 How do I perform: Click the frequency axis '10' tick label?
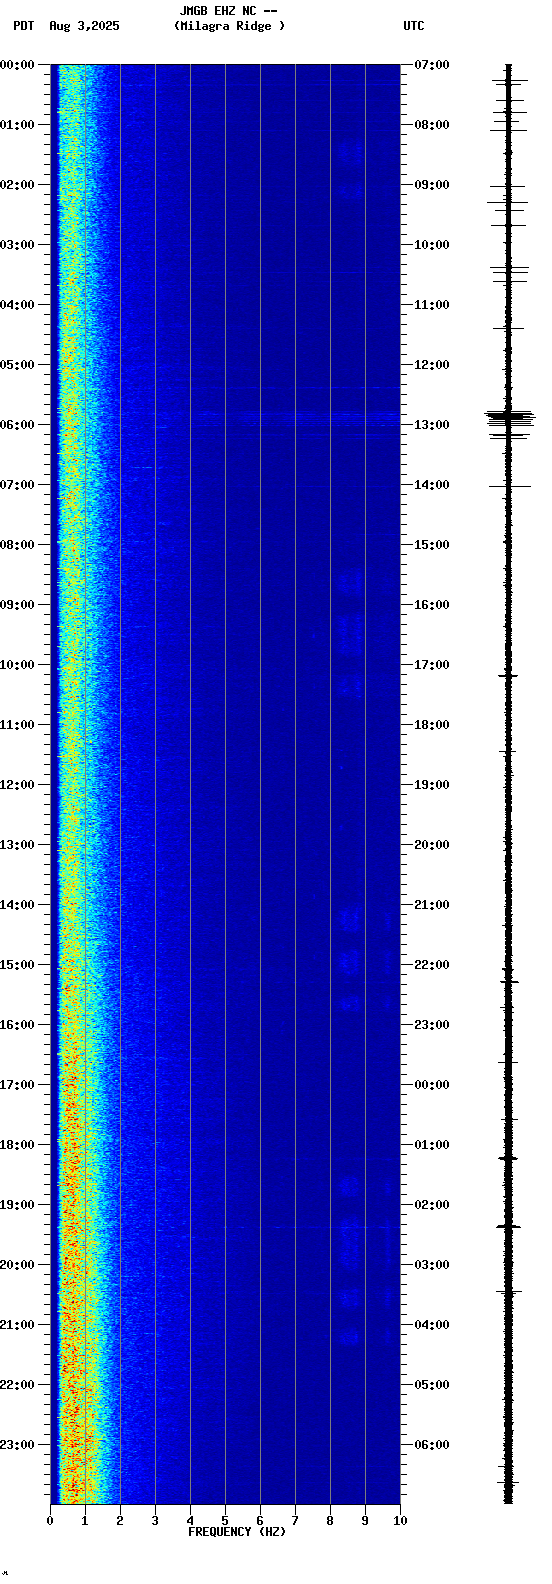point(400,1521)
